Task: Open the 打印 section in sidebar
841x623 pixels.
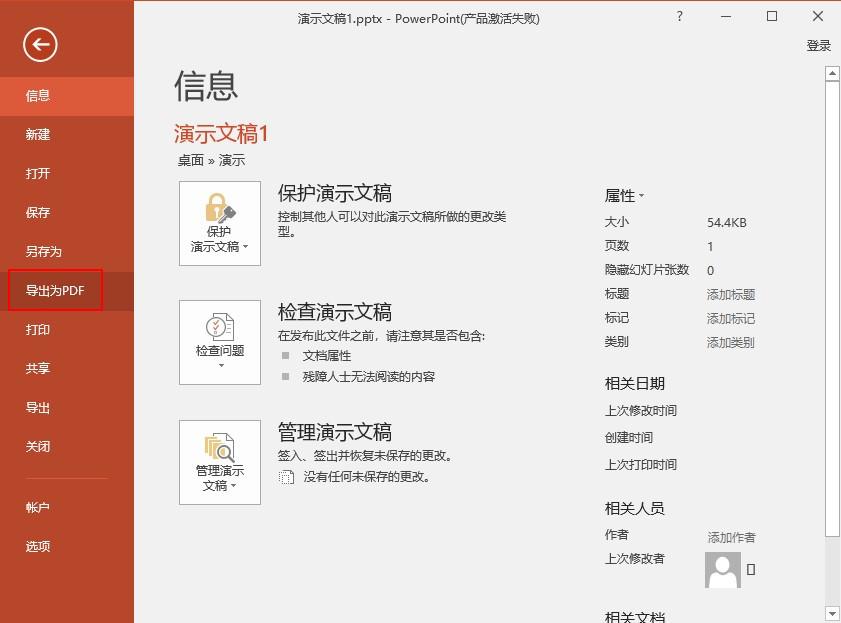Action: [37, 329]
